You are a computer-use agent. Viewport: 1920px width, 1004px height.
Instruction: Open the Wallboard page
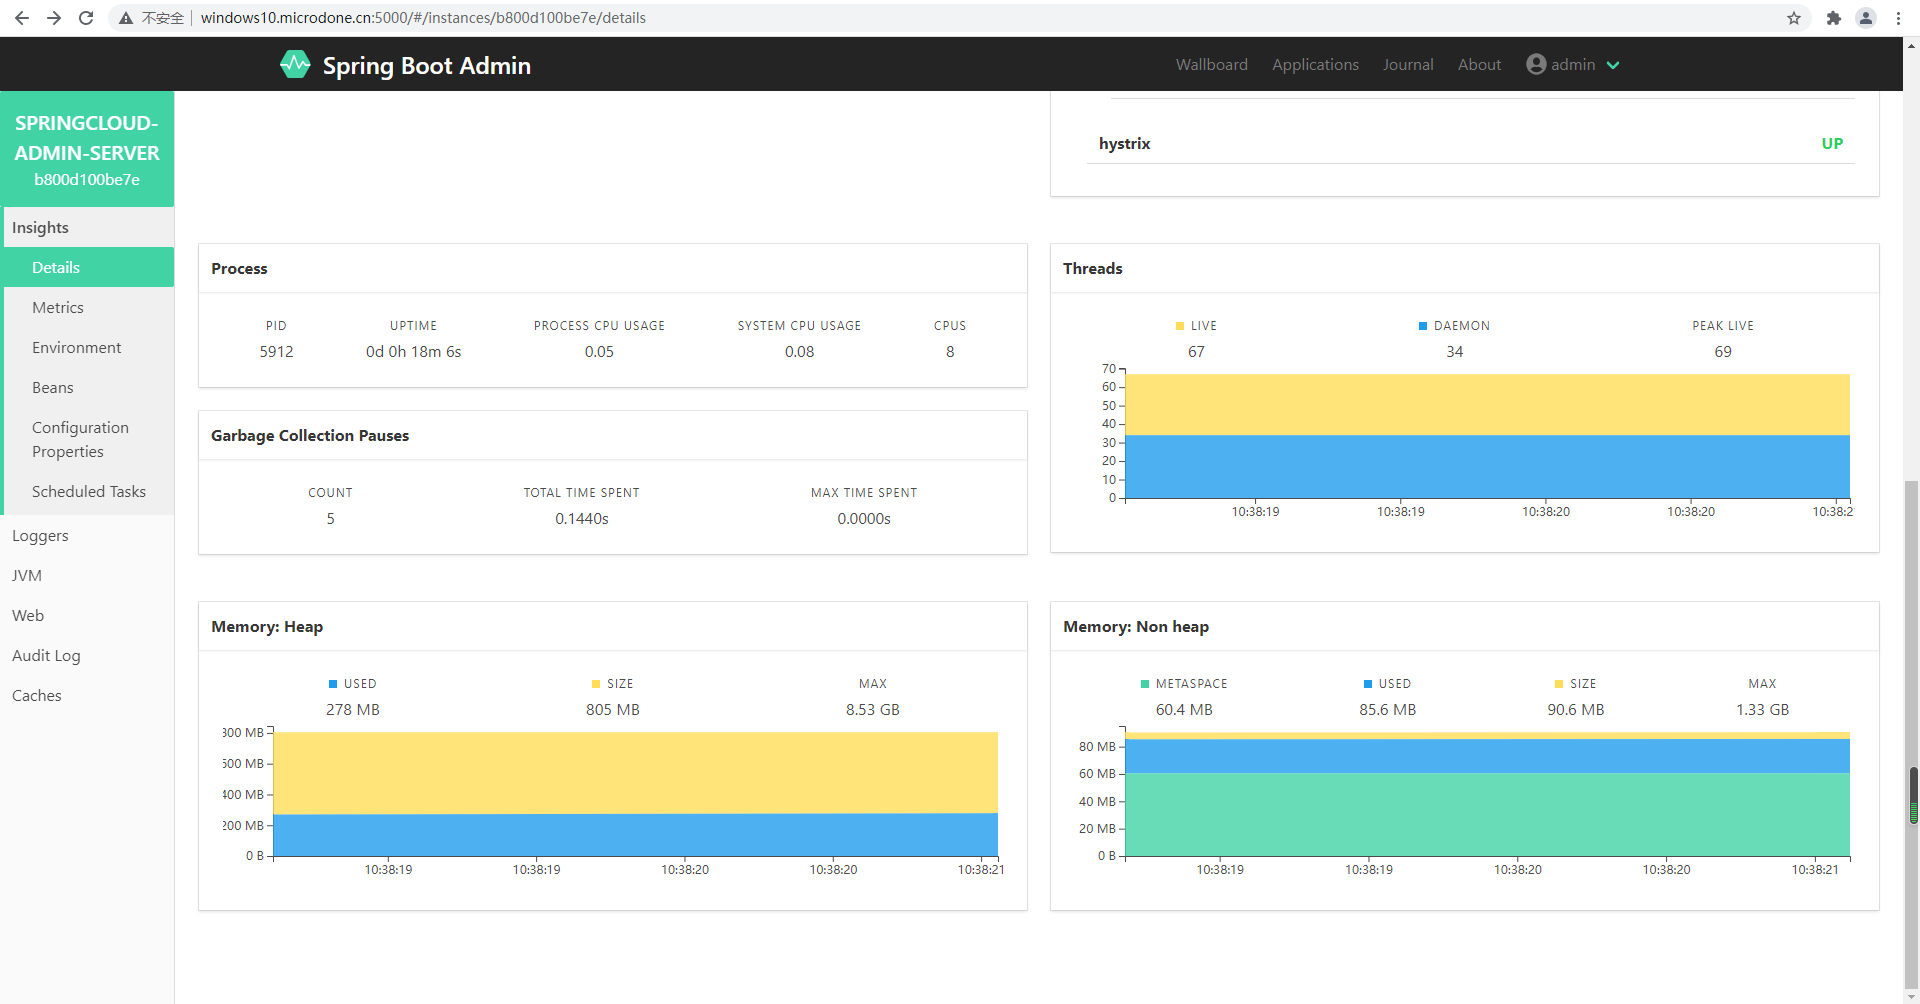click(1211, 64)
